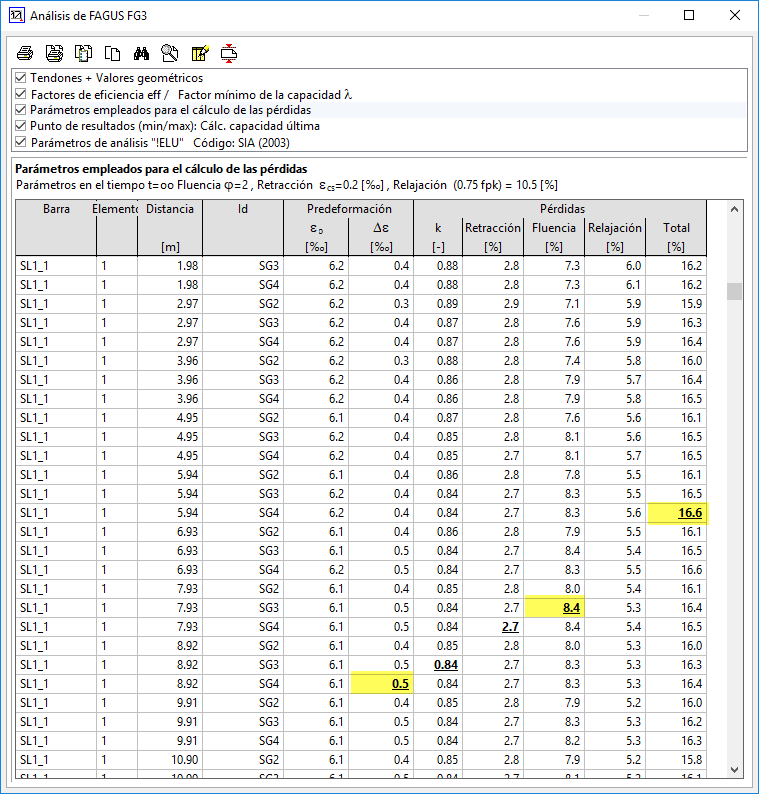The width and height of the screenshot is (759, 794).
Task: Click the Relajación column header
Action: click(615, 237)
